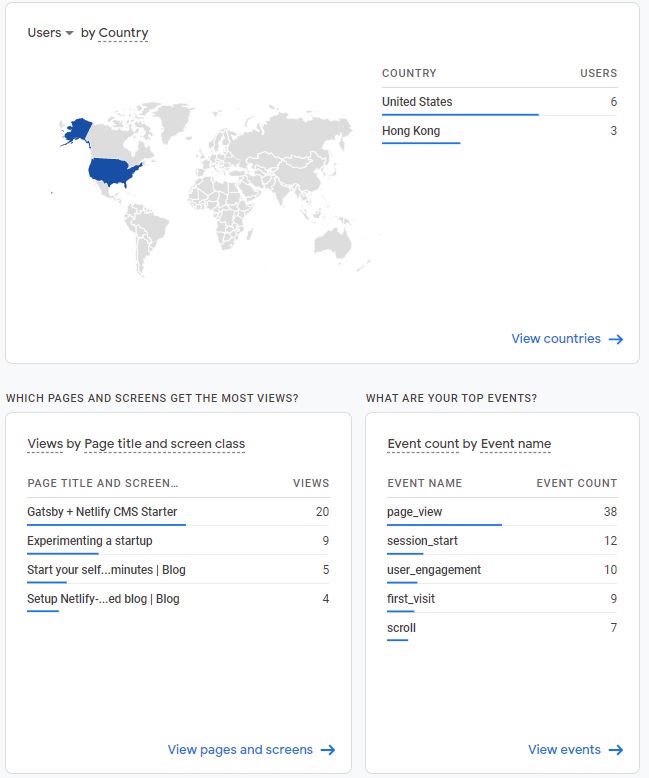Click arrow icon beside View countries
Viewport: 649px width, 778px height.
pyautogui.click(x=616, y=339)
